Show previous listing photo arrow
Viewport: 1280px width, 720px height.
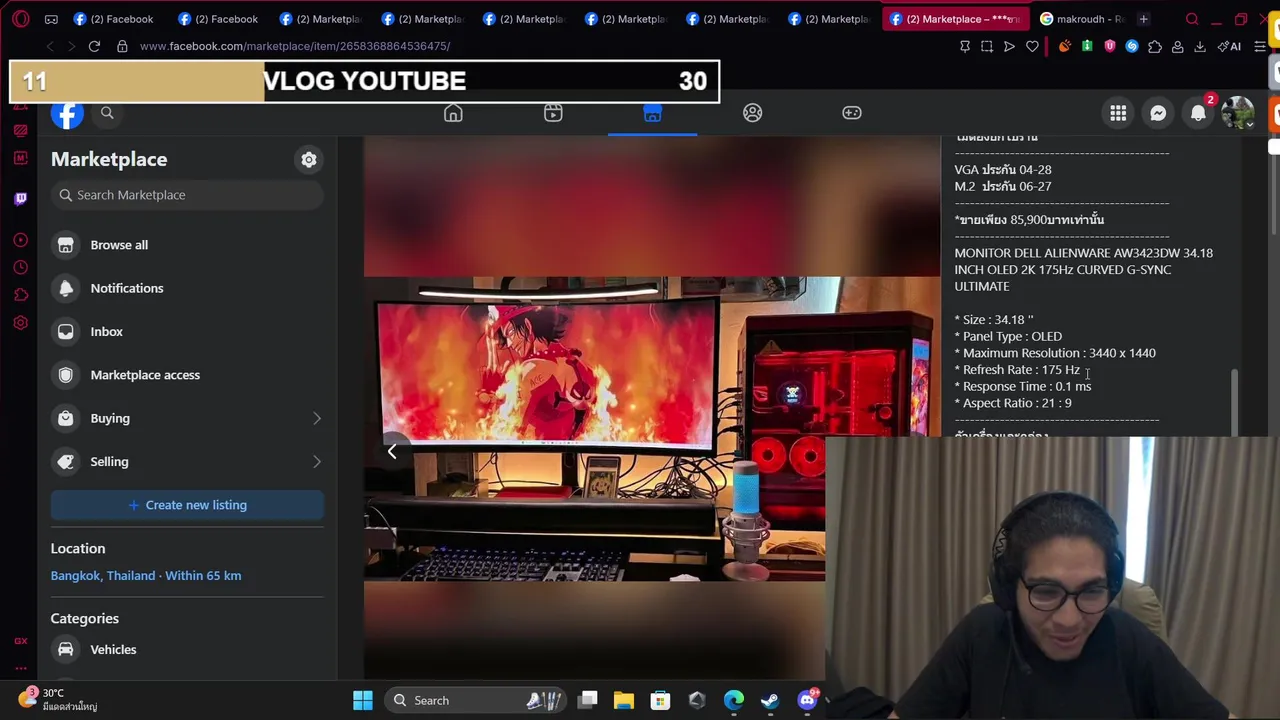click(x=392, y=452)
